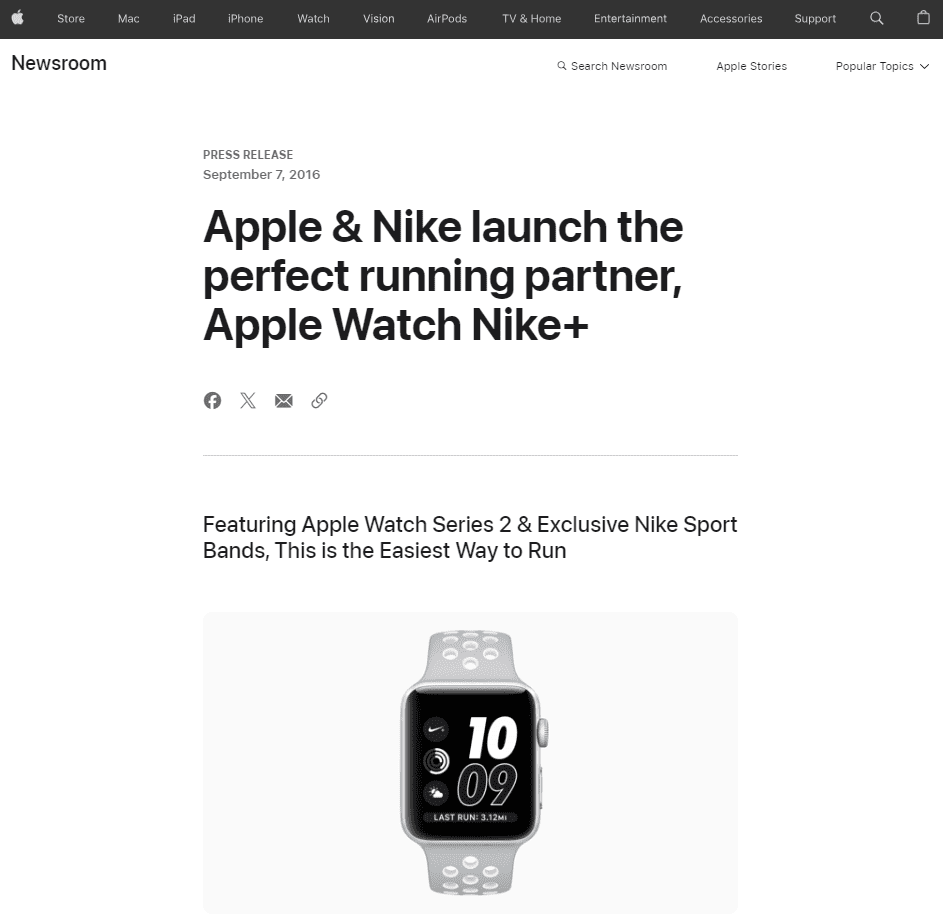Open TV & Home menu
Viewport: 943px width, 915px height.
click(532, 19)
